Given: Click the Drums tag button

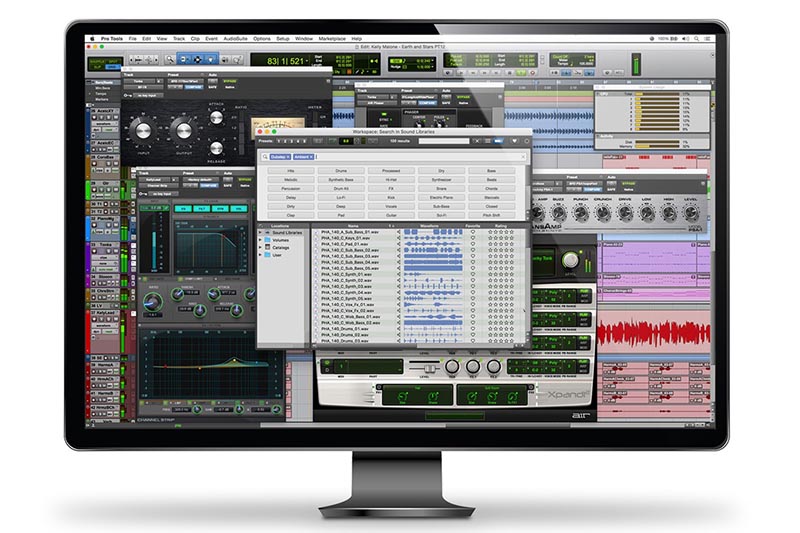Looking at the screenshot, I should coord(341,171).
